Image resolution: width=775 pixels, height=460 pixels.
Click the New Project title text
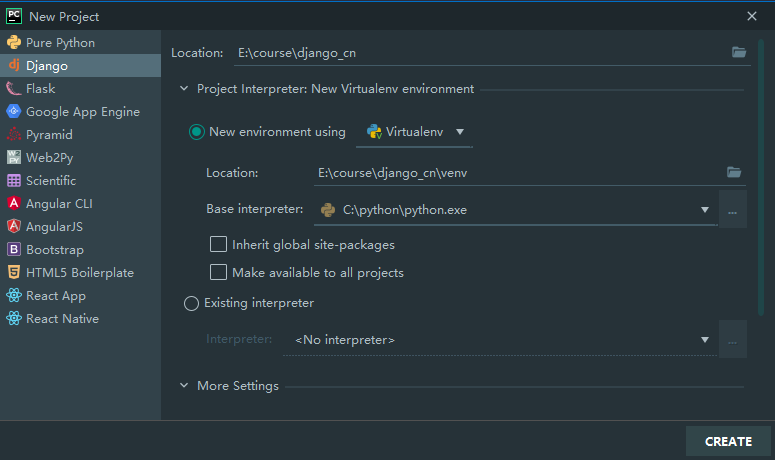pyautogui.click(x=64, y=16)
